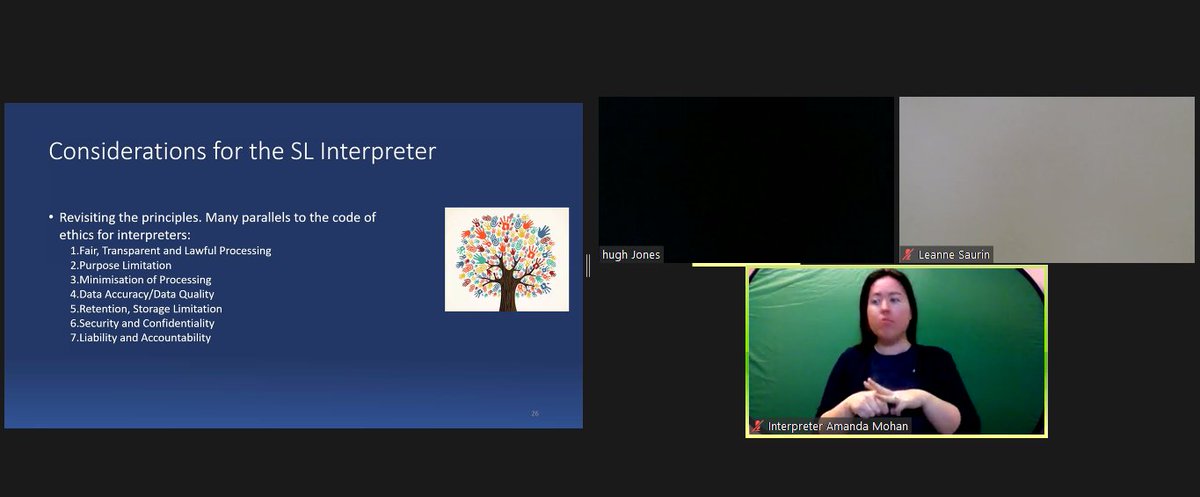Click the Interpreter Amanda Mohan name label
Image resolution: width=1200 pixels, height=497 pixels.
pos(838,426)
